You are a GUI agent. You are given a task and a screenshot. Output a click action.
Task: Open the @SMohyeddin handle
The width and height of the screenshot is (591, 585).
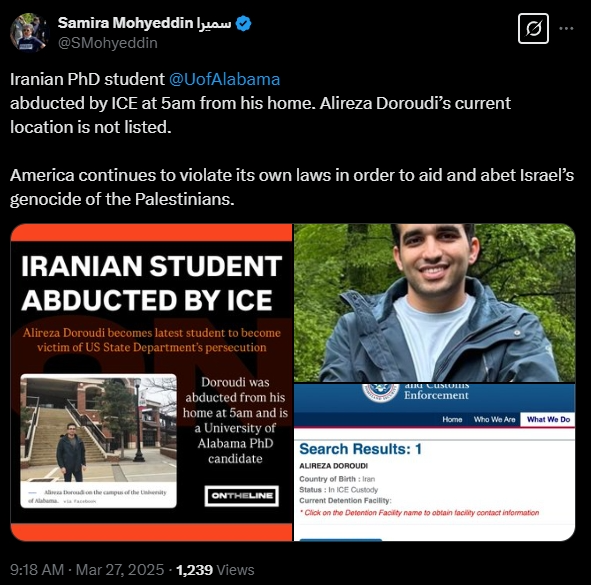click(108, 43)
